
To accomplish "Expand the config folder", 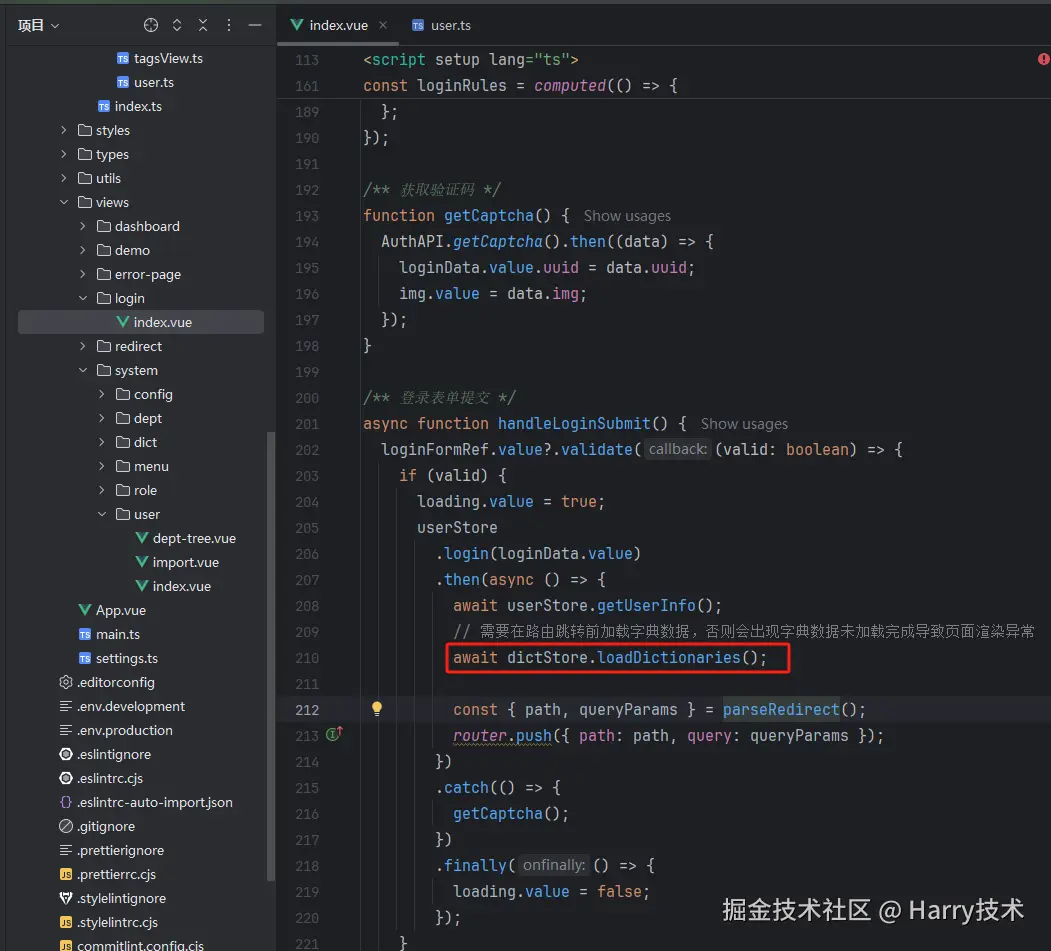I will pos(102,394).
